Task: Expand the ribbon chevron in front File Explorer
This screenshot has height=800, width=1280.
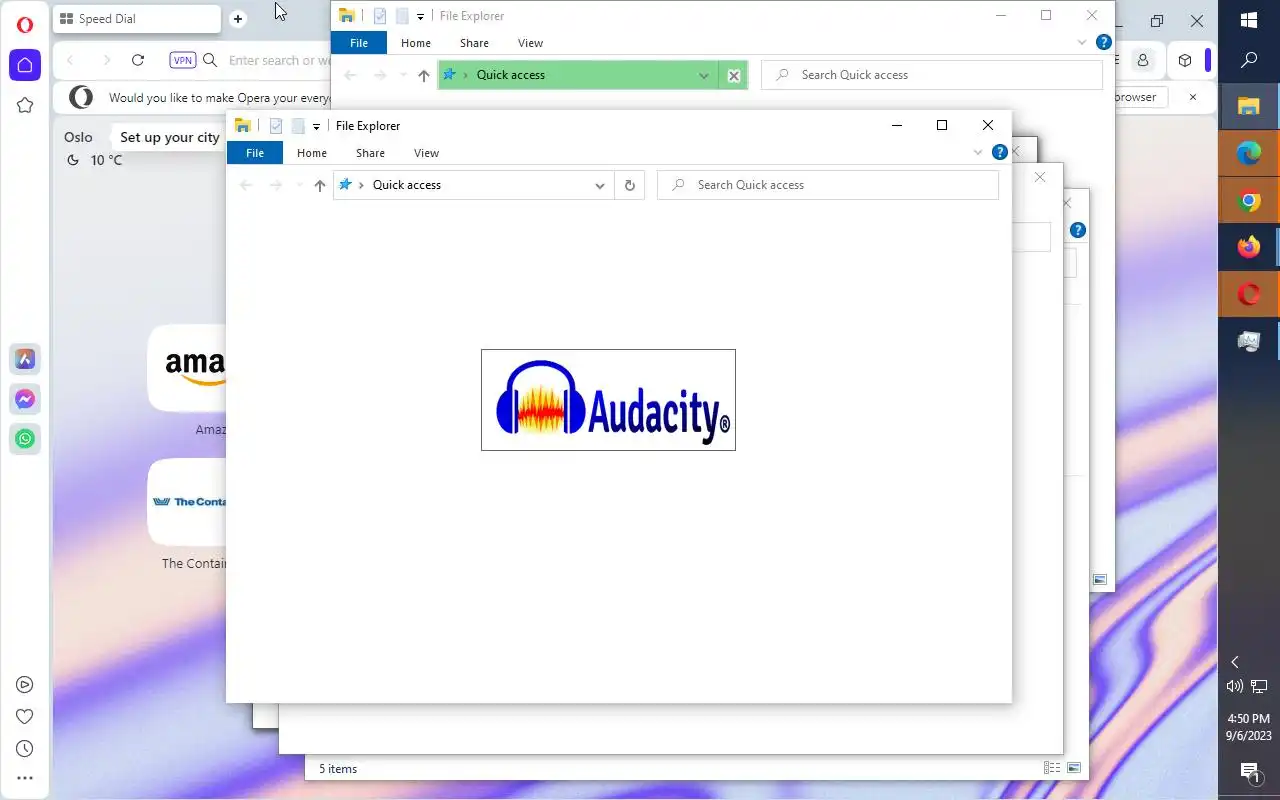Action: 978,153
